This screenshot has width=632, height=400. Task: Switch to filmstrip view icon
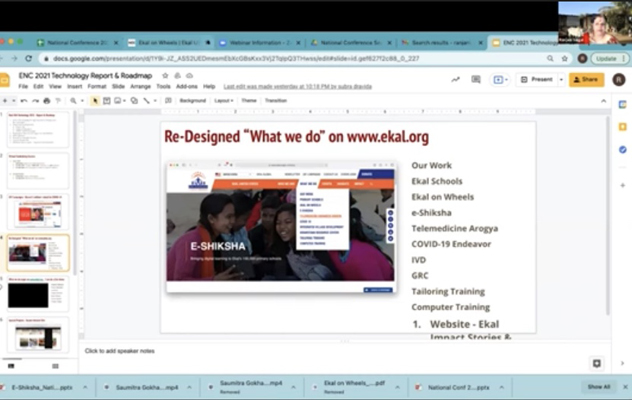pyautogui.click(x=12, y=365)
